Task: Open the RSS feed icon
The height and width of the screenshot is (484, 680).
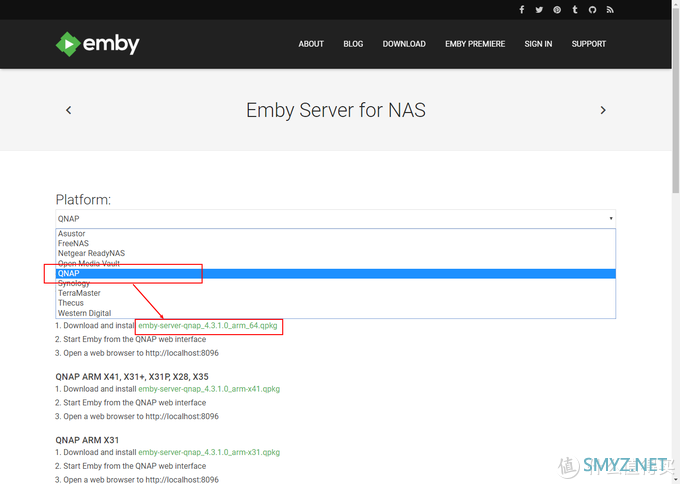Action: 610,10
